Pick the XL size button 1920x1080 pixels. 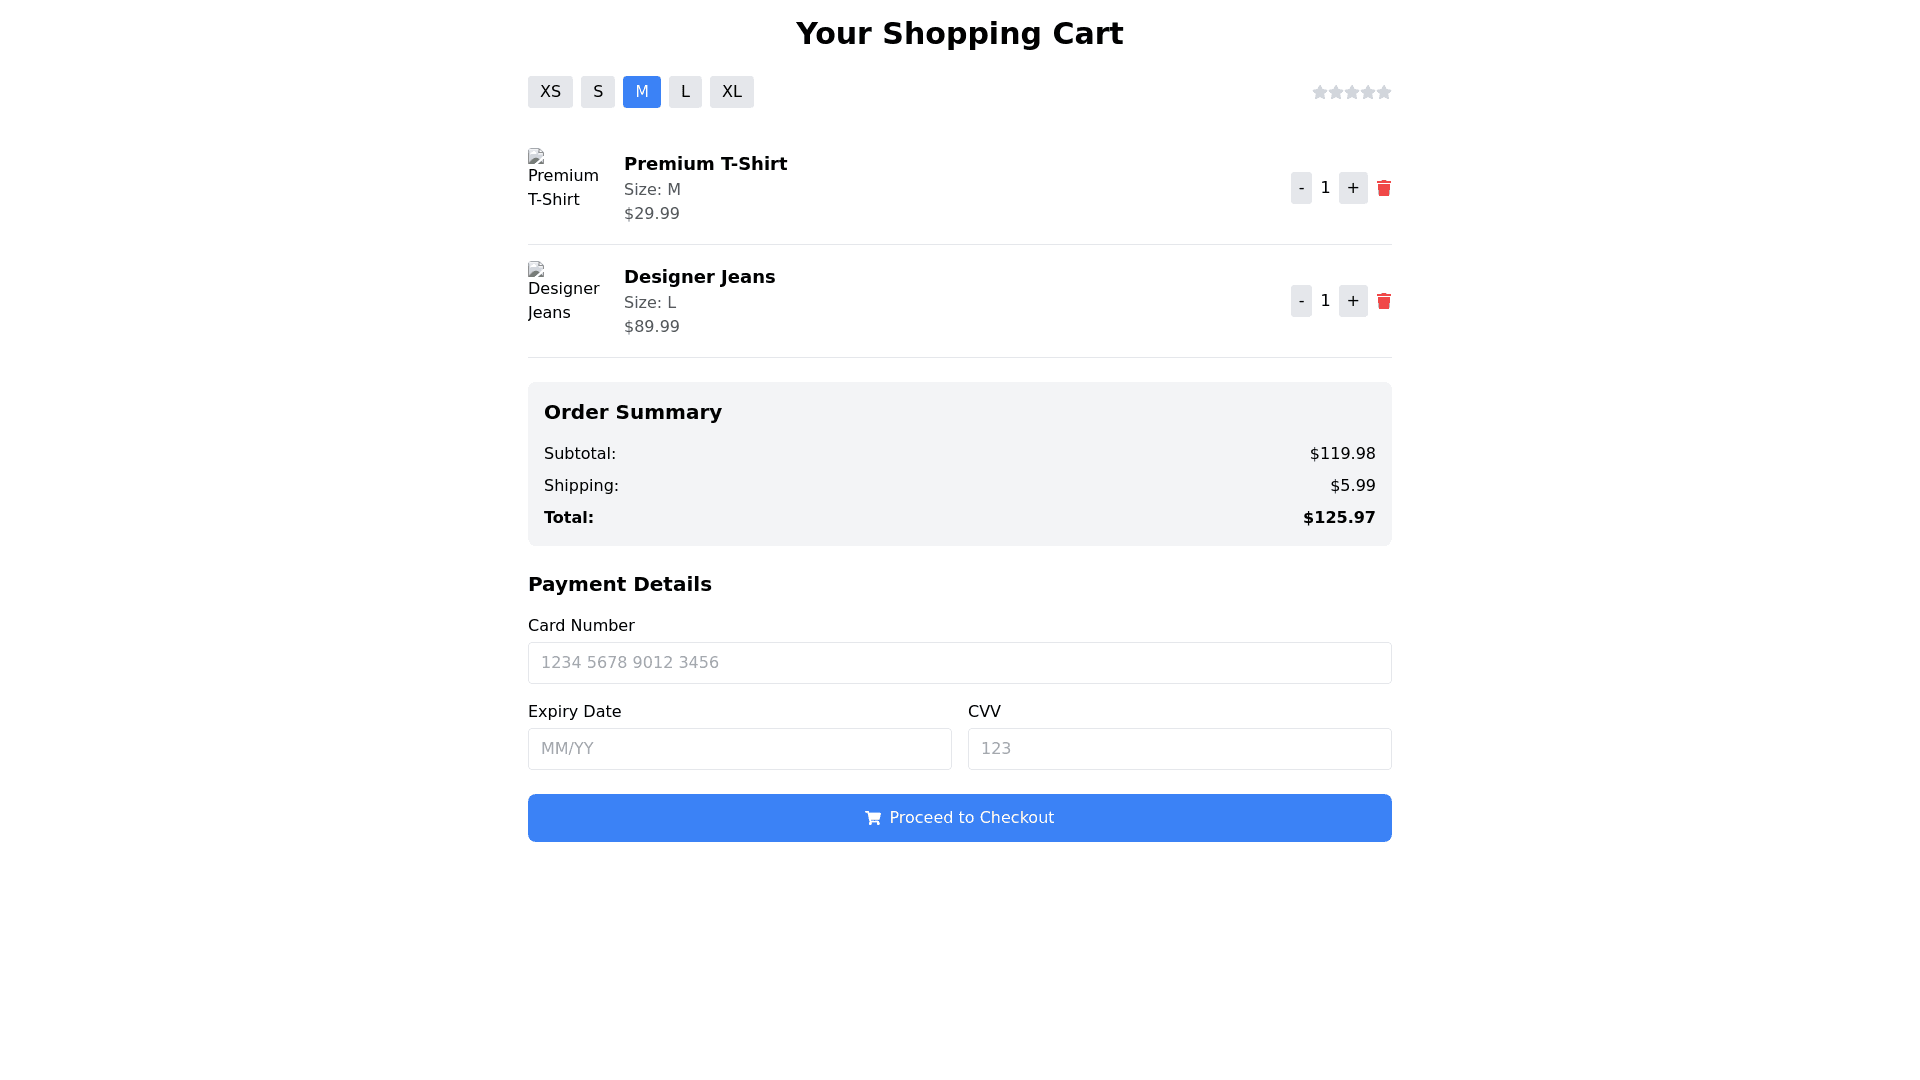click(x=732, y=92)
